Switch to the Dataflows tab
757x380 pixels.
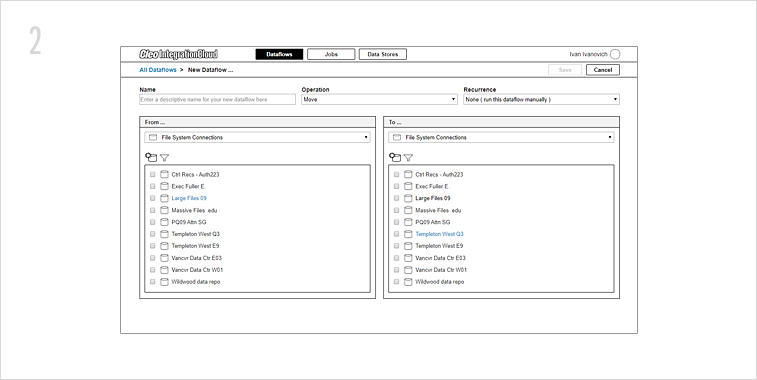point(279,55)
